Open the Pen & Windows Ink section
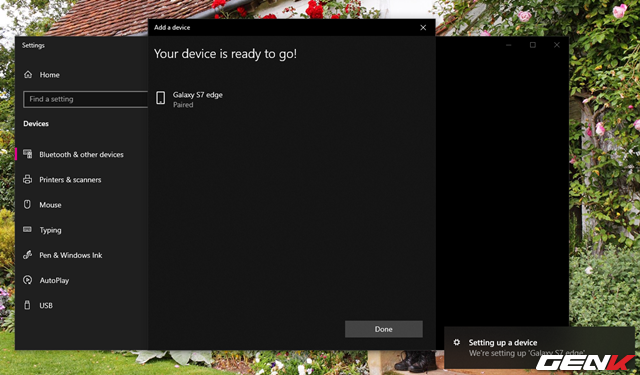This screenshot has width=640, height=375. (71, 255)
